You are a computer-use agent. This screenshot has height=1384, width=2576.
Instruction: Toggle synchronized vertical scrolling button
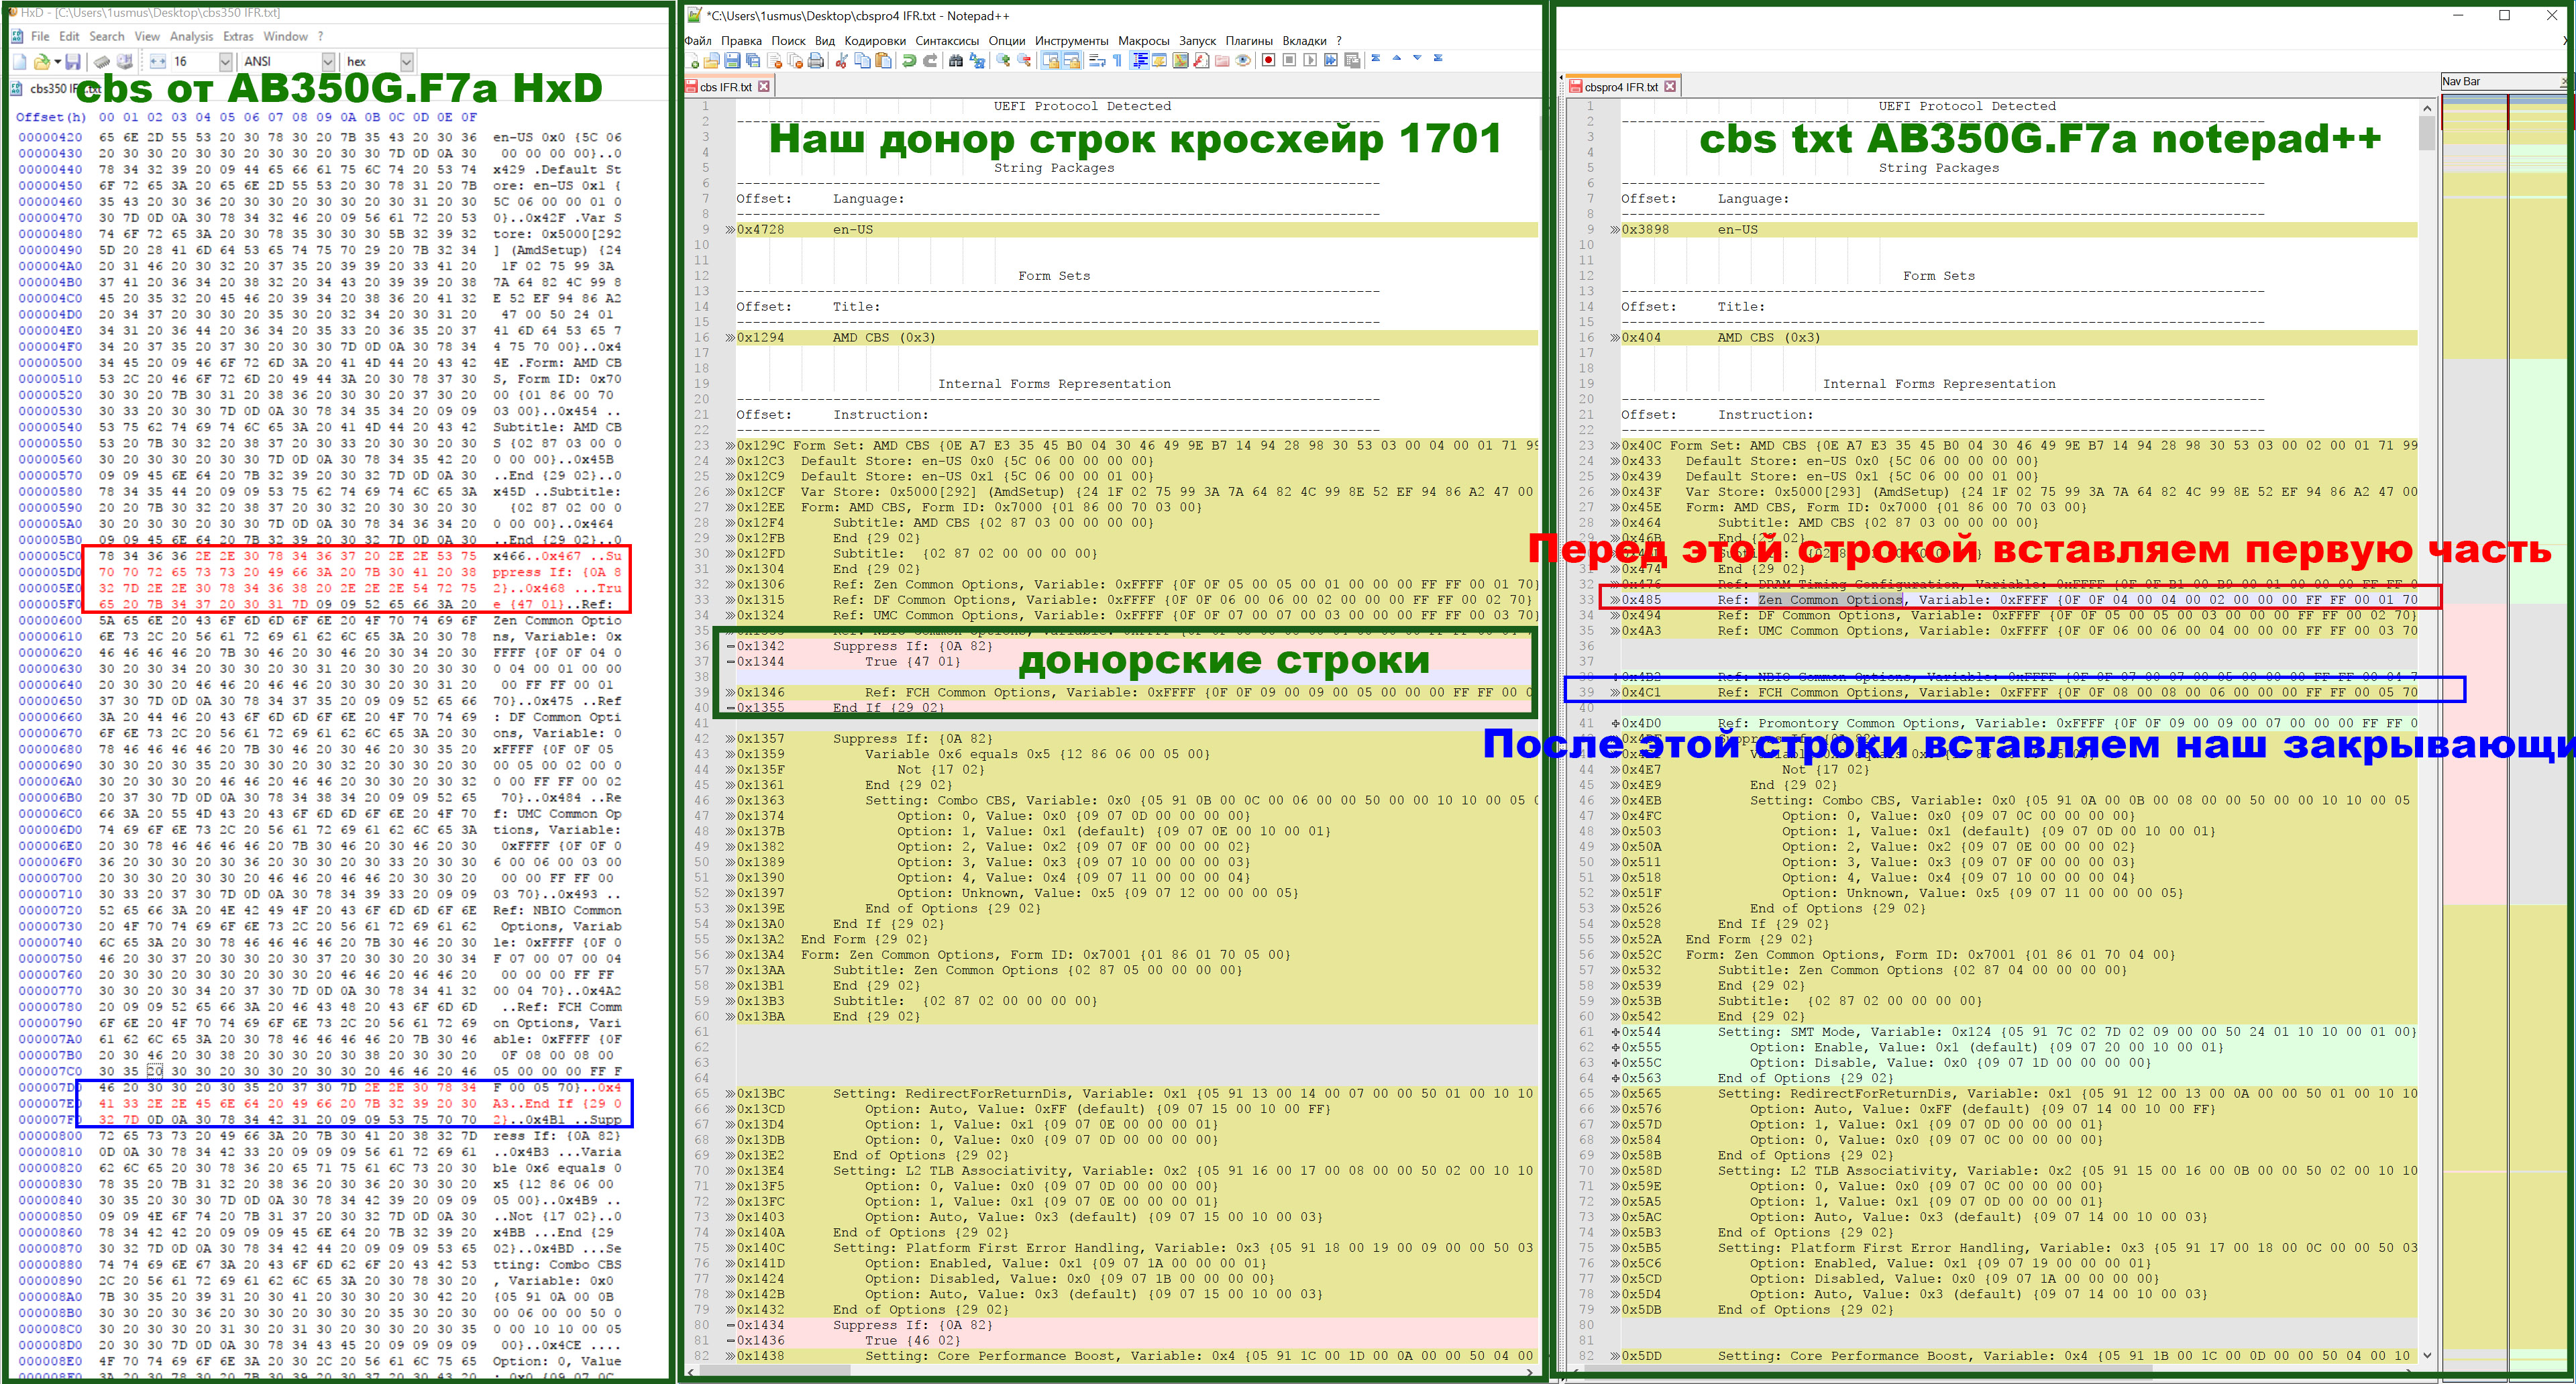click(x=1051, y=61)
